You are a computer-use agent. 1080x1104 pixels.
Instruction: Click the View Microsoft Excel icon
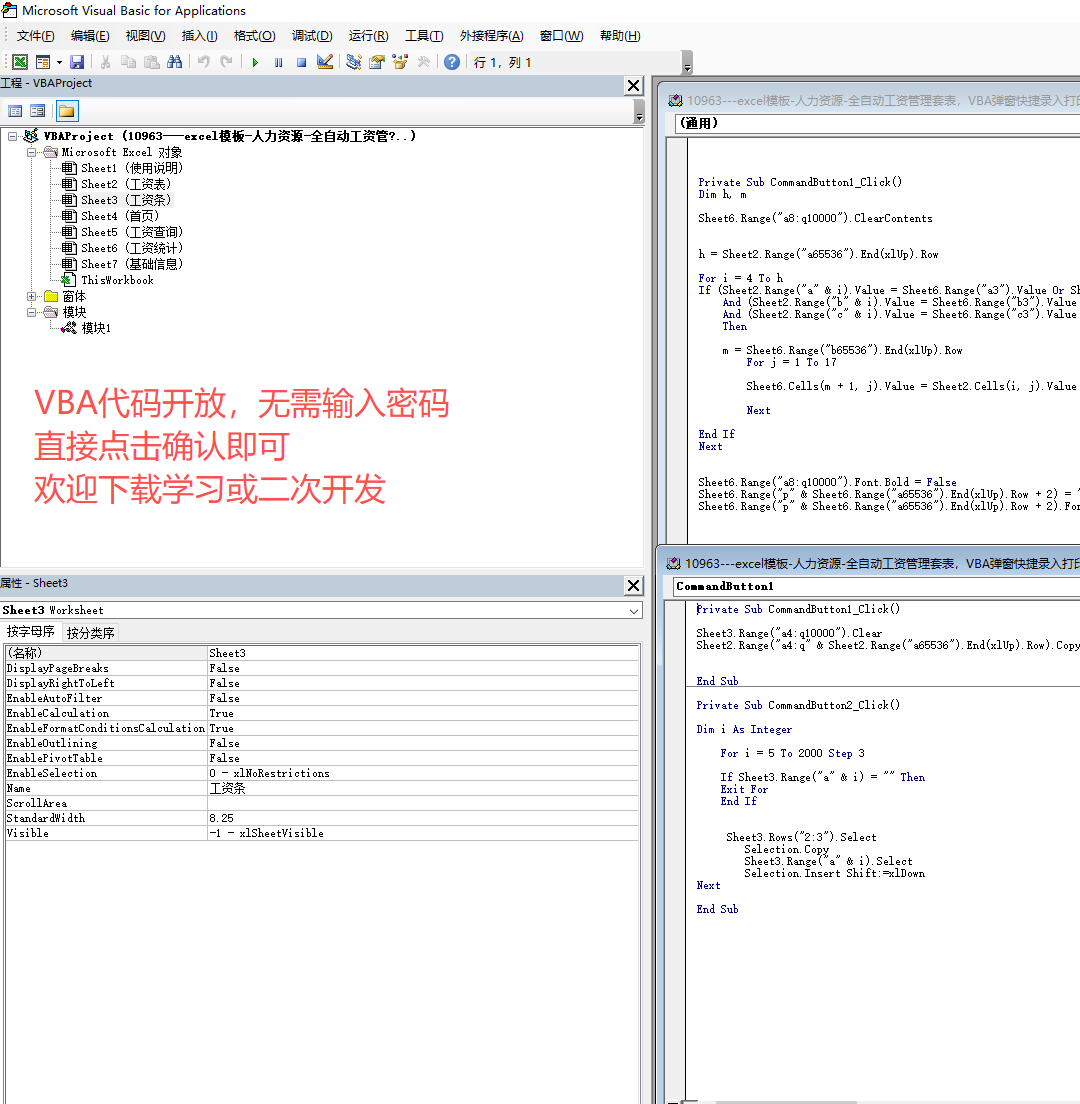pos(19,62)
